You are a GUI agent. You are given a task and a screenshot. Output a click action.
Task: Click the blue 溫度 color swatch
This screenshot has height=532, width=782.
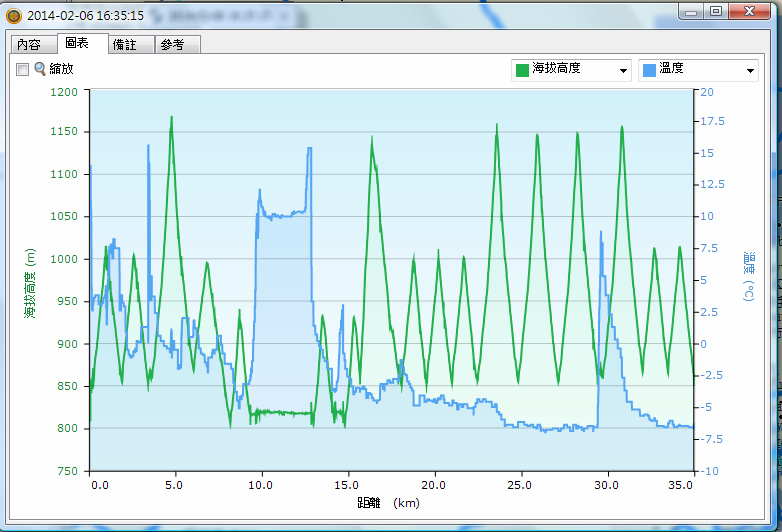(x=649, y=69)
